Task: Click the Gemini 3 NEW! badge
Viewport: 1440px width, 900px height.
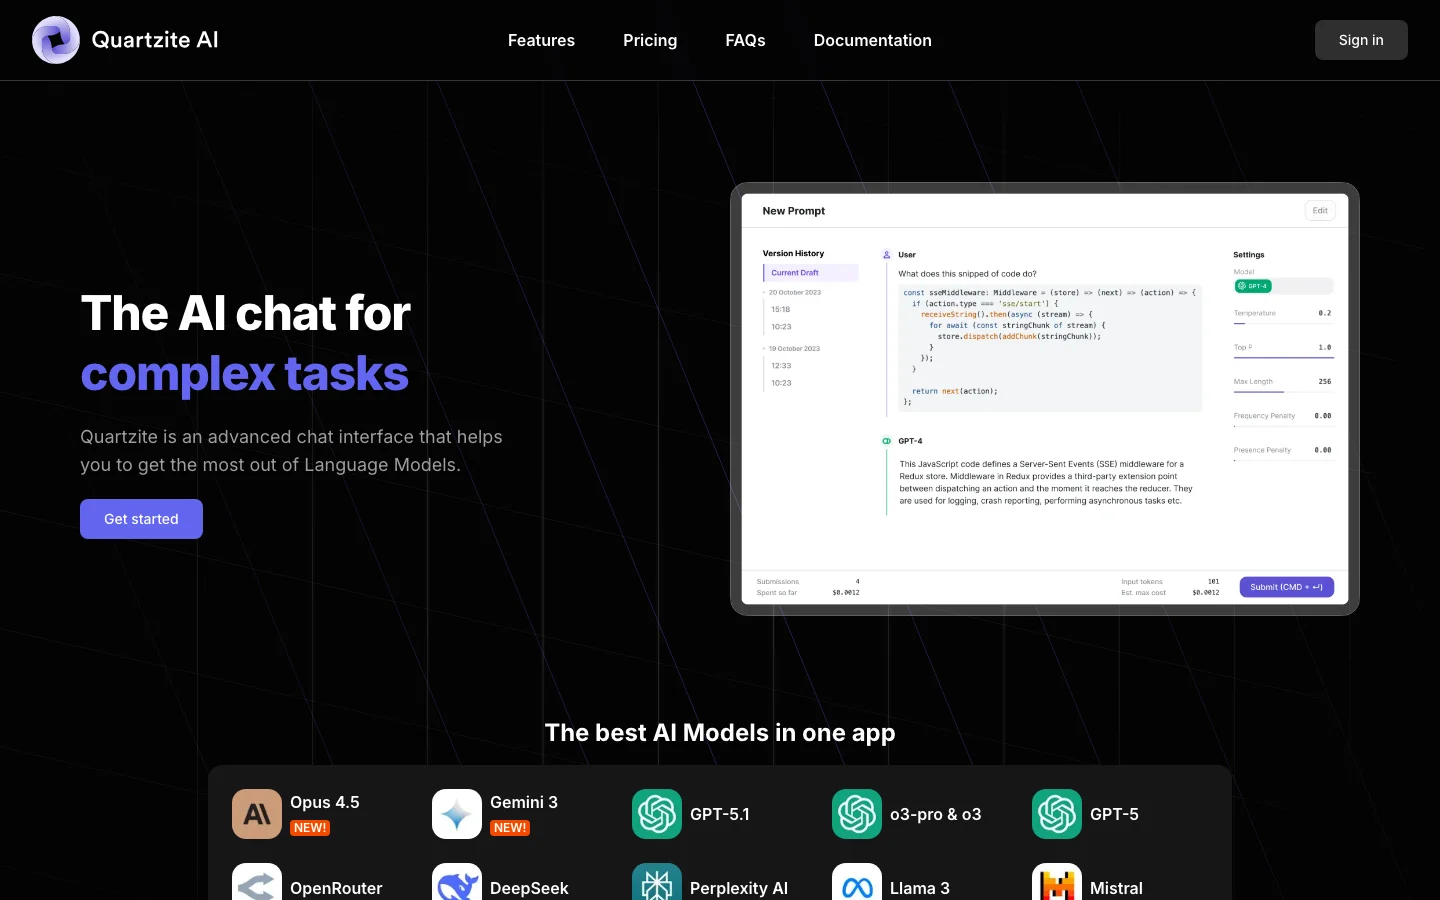Action: pyautogui.click(x=510, y=828)
